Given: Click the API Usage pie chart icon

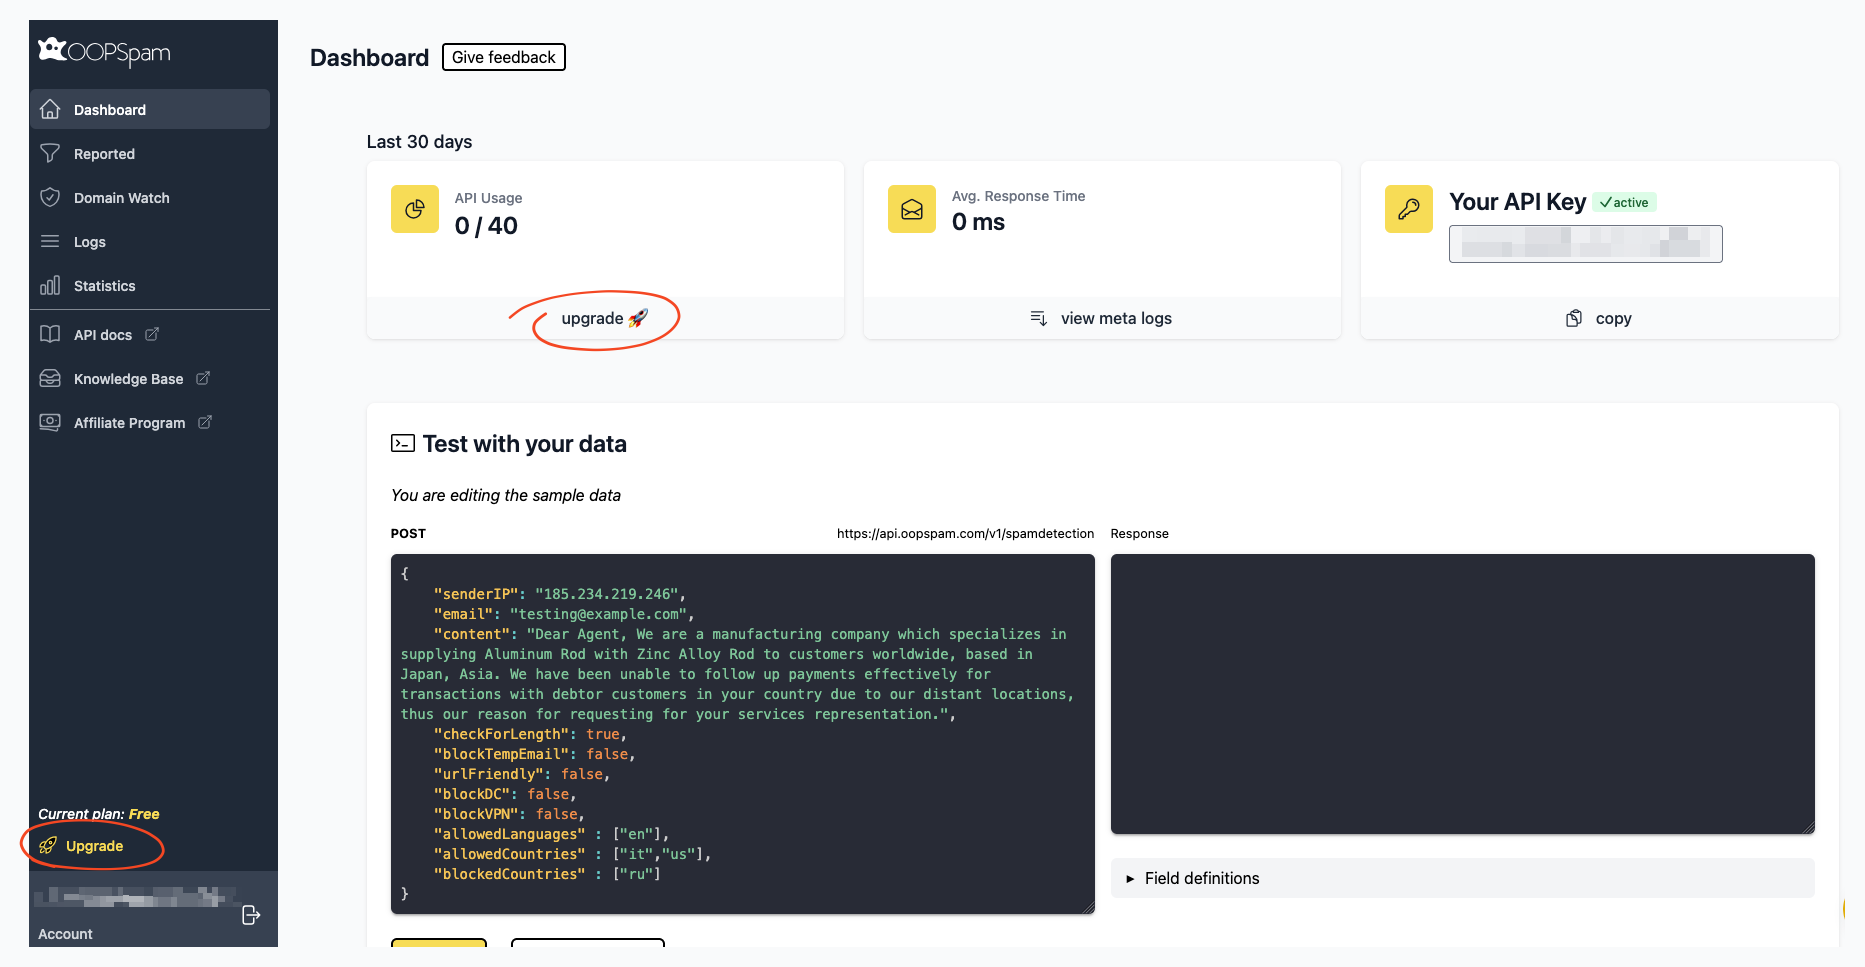Looking at the screenshot, I should point(415,209).
